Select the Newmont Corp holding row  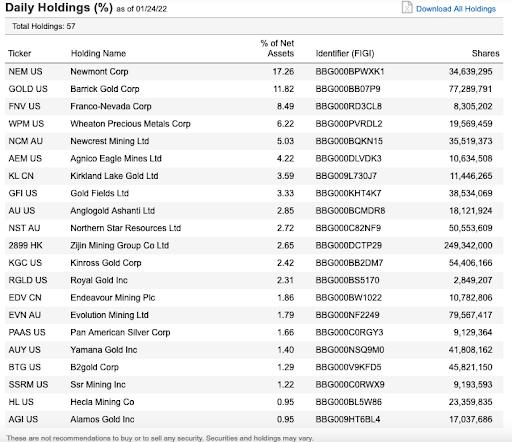(x=254, y=72)
